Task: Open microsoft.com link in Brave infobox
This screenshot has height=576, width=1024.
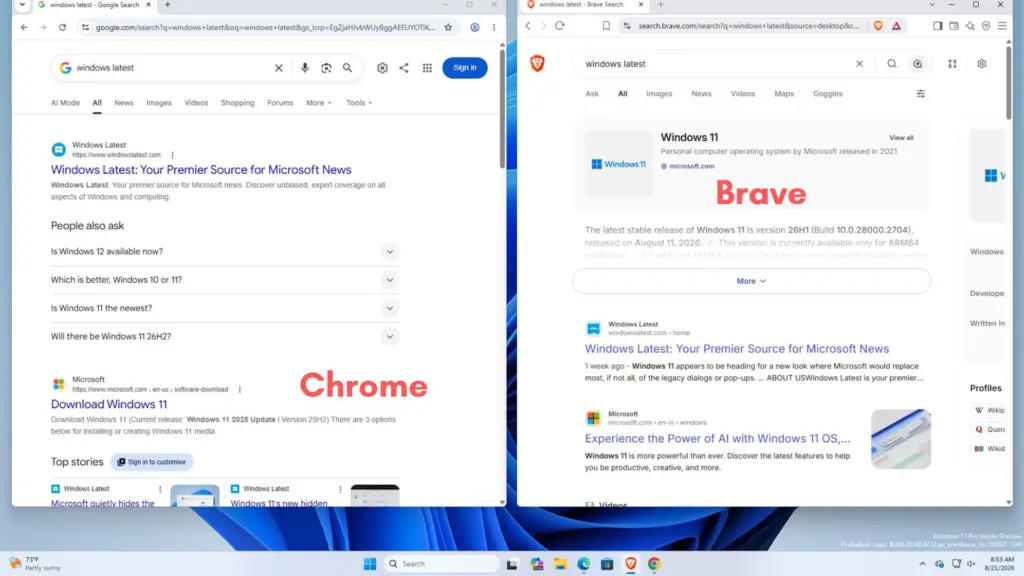Action: [692, 167]
